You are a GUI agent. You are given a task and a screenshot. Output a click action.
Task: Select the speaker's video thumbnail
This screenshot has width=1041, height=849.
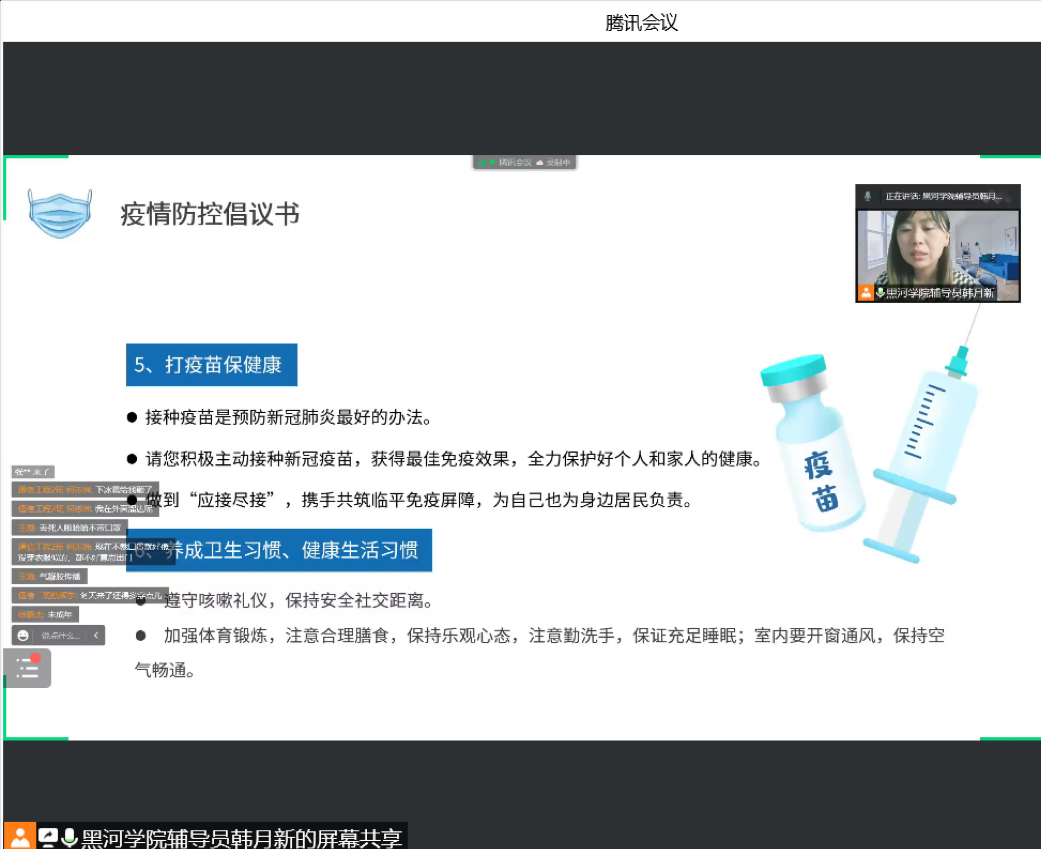tap(937, 250)
